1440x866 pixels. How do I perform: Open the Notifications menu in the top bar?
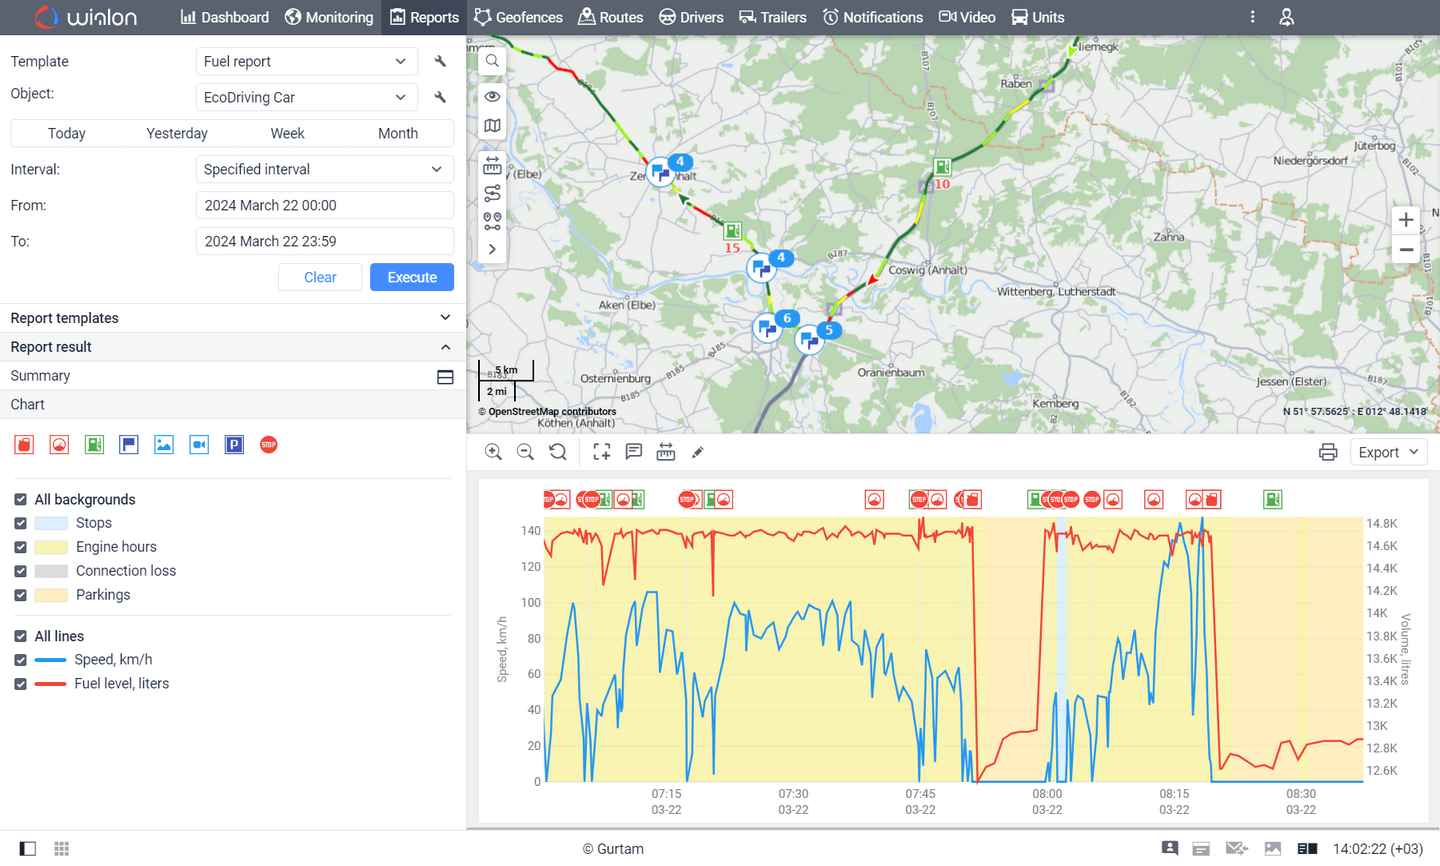tap(872, 17)
